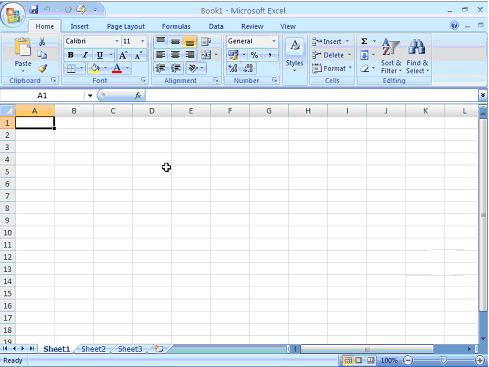
Task: Apply Comma style
Action: click(270, 55)
